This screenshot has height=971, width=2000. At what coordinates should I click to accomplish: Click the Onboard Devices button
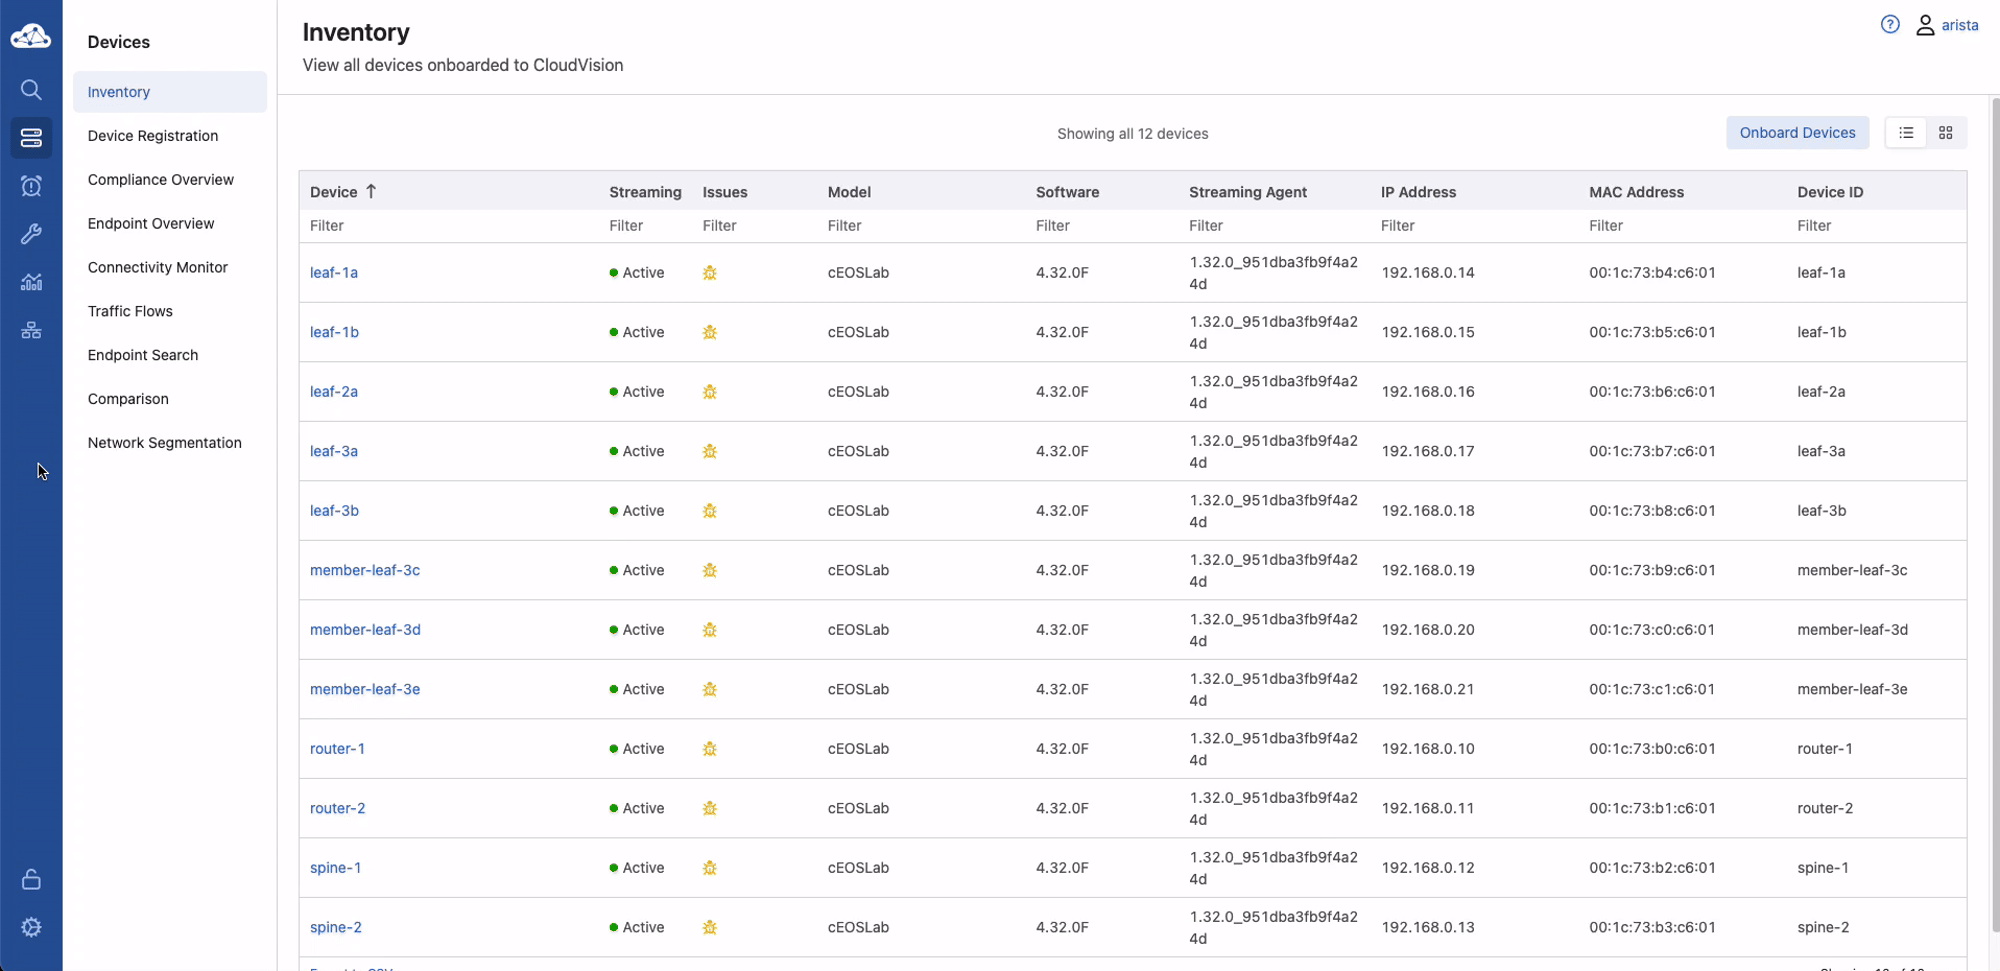[1796, 133]
